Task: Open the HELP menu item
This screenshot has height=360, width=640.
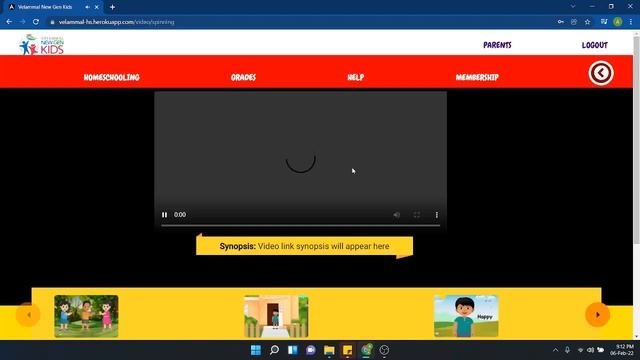Action: pyautogui.click(x=356, y=77)
